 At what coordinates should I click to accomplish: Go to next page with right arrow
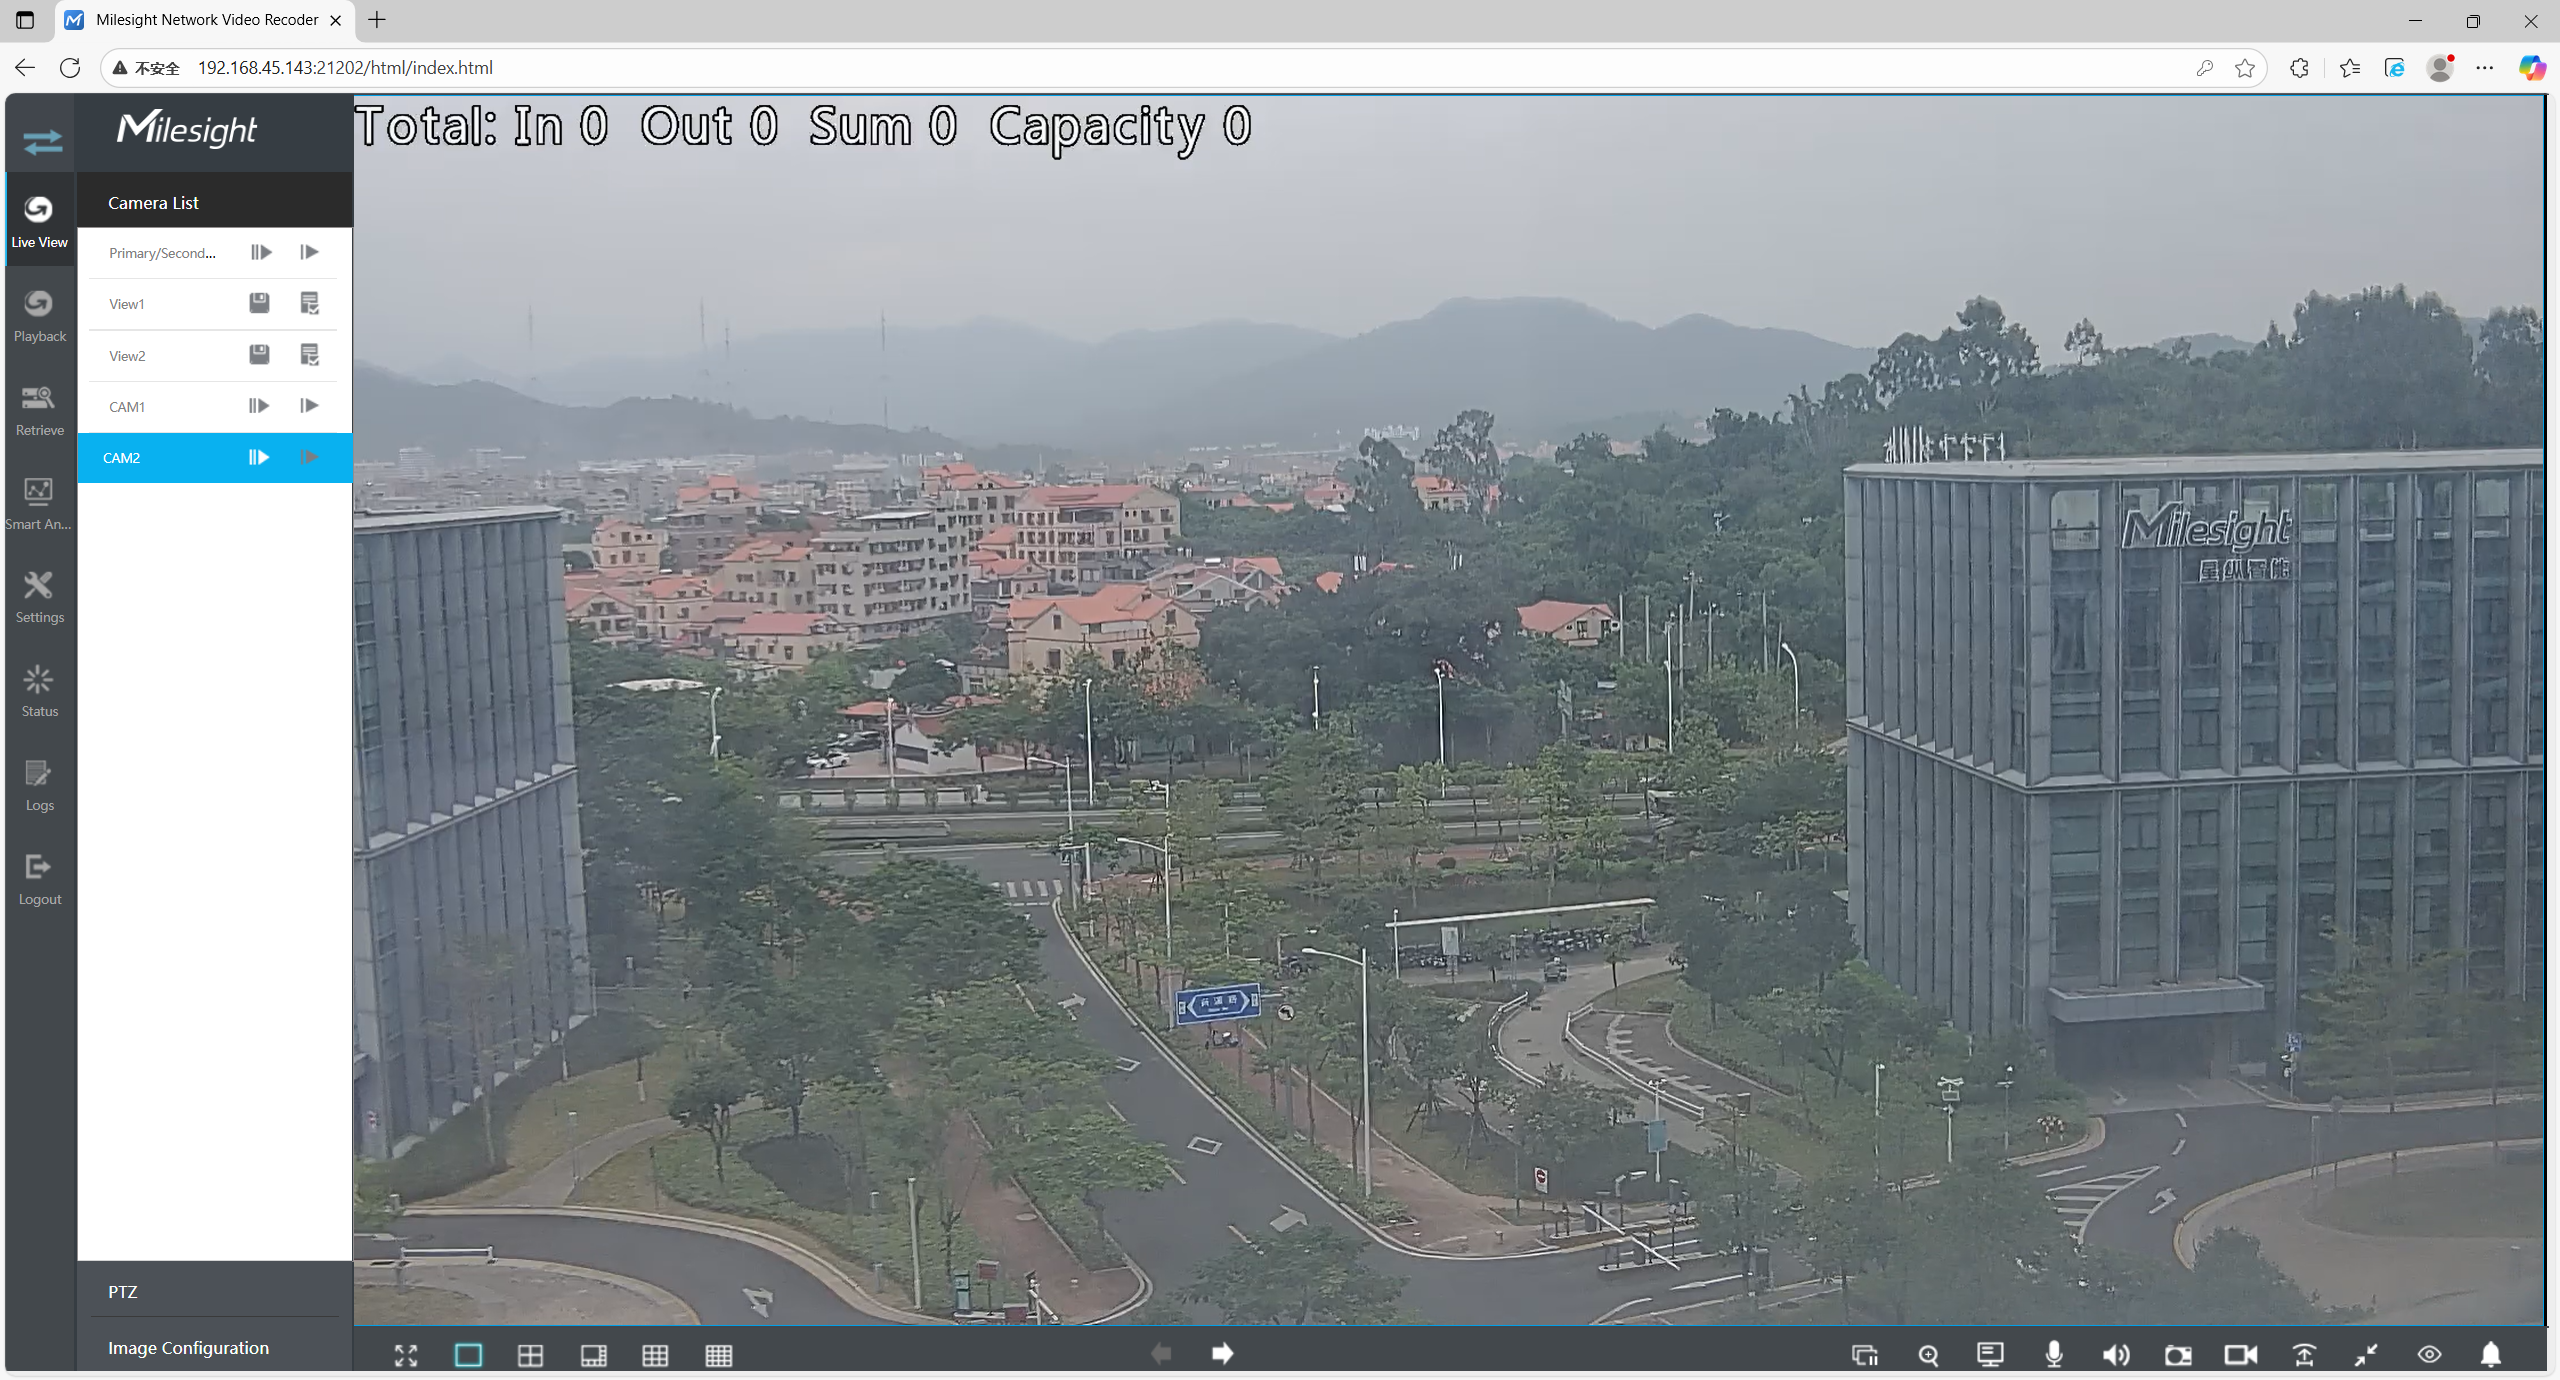coord(1222,1353)
